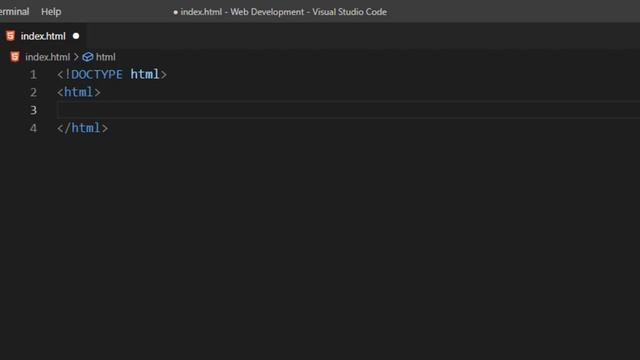Click line number 2 in the gutter
Viewport: 640px width, 360px height.
[x=33, y=92]
